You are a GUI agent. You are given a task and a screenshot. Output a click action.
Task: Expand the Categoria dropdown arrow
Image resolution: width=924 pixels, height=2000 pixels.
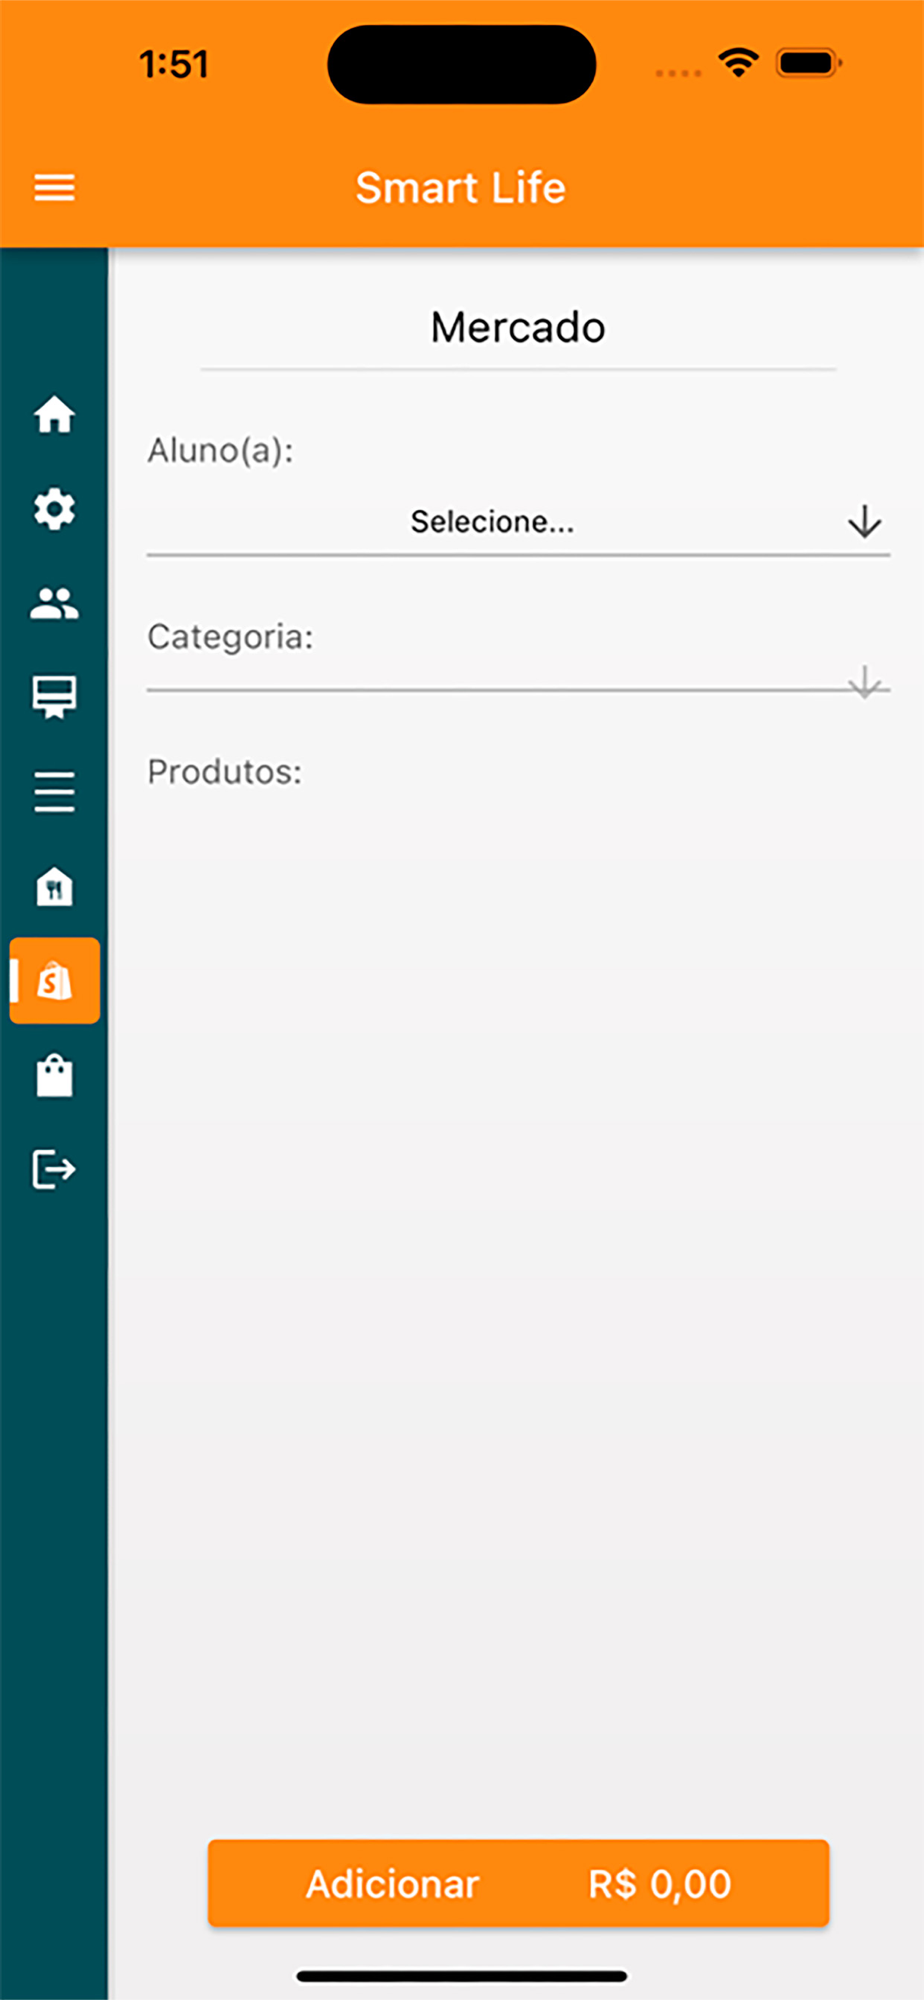point(864,681)
